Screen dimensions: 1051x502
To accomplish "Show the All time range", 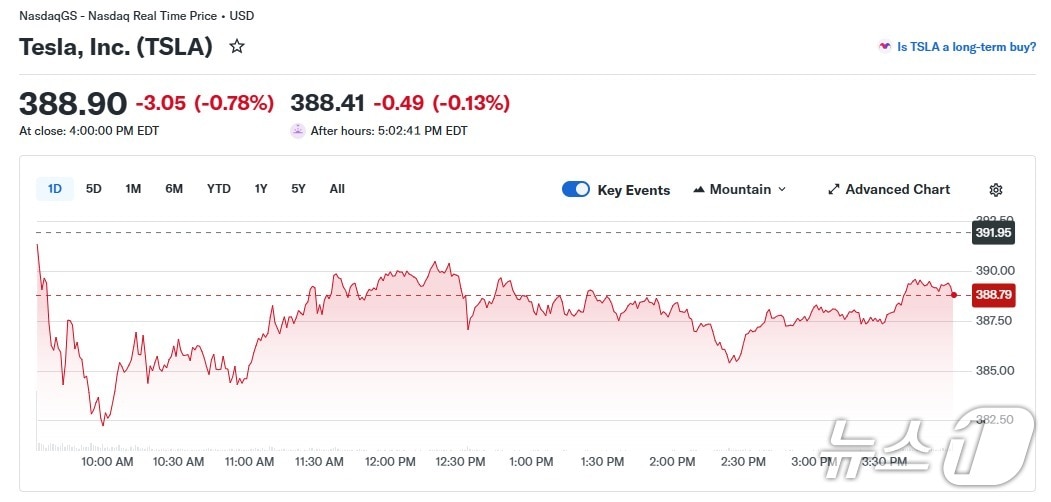I will coord(337,189).
